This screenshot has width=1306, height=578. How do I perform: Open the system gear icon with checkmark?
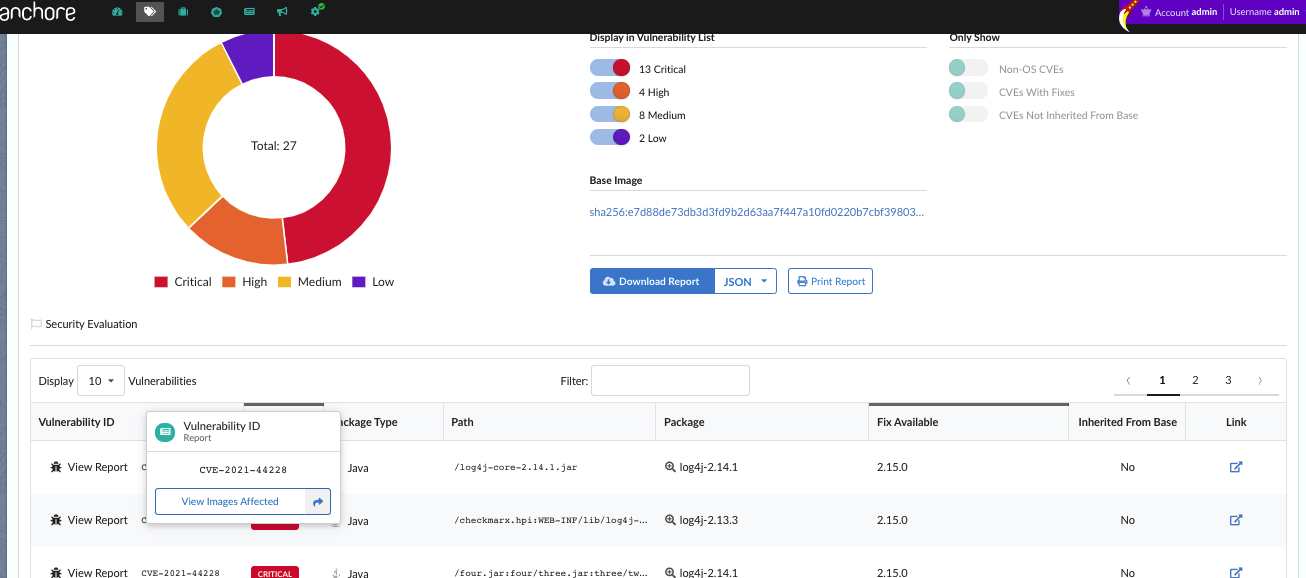coord(317,11)
